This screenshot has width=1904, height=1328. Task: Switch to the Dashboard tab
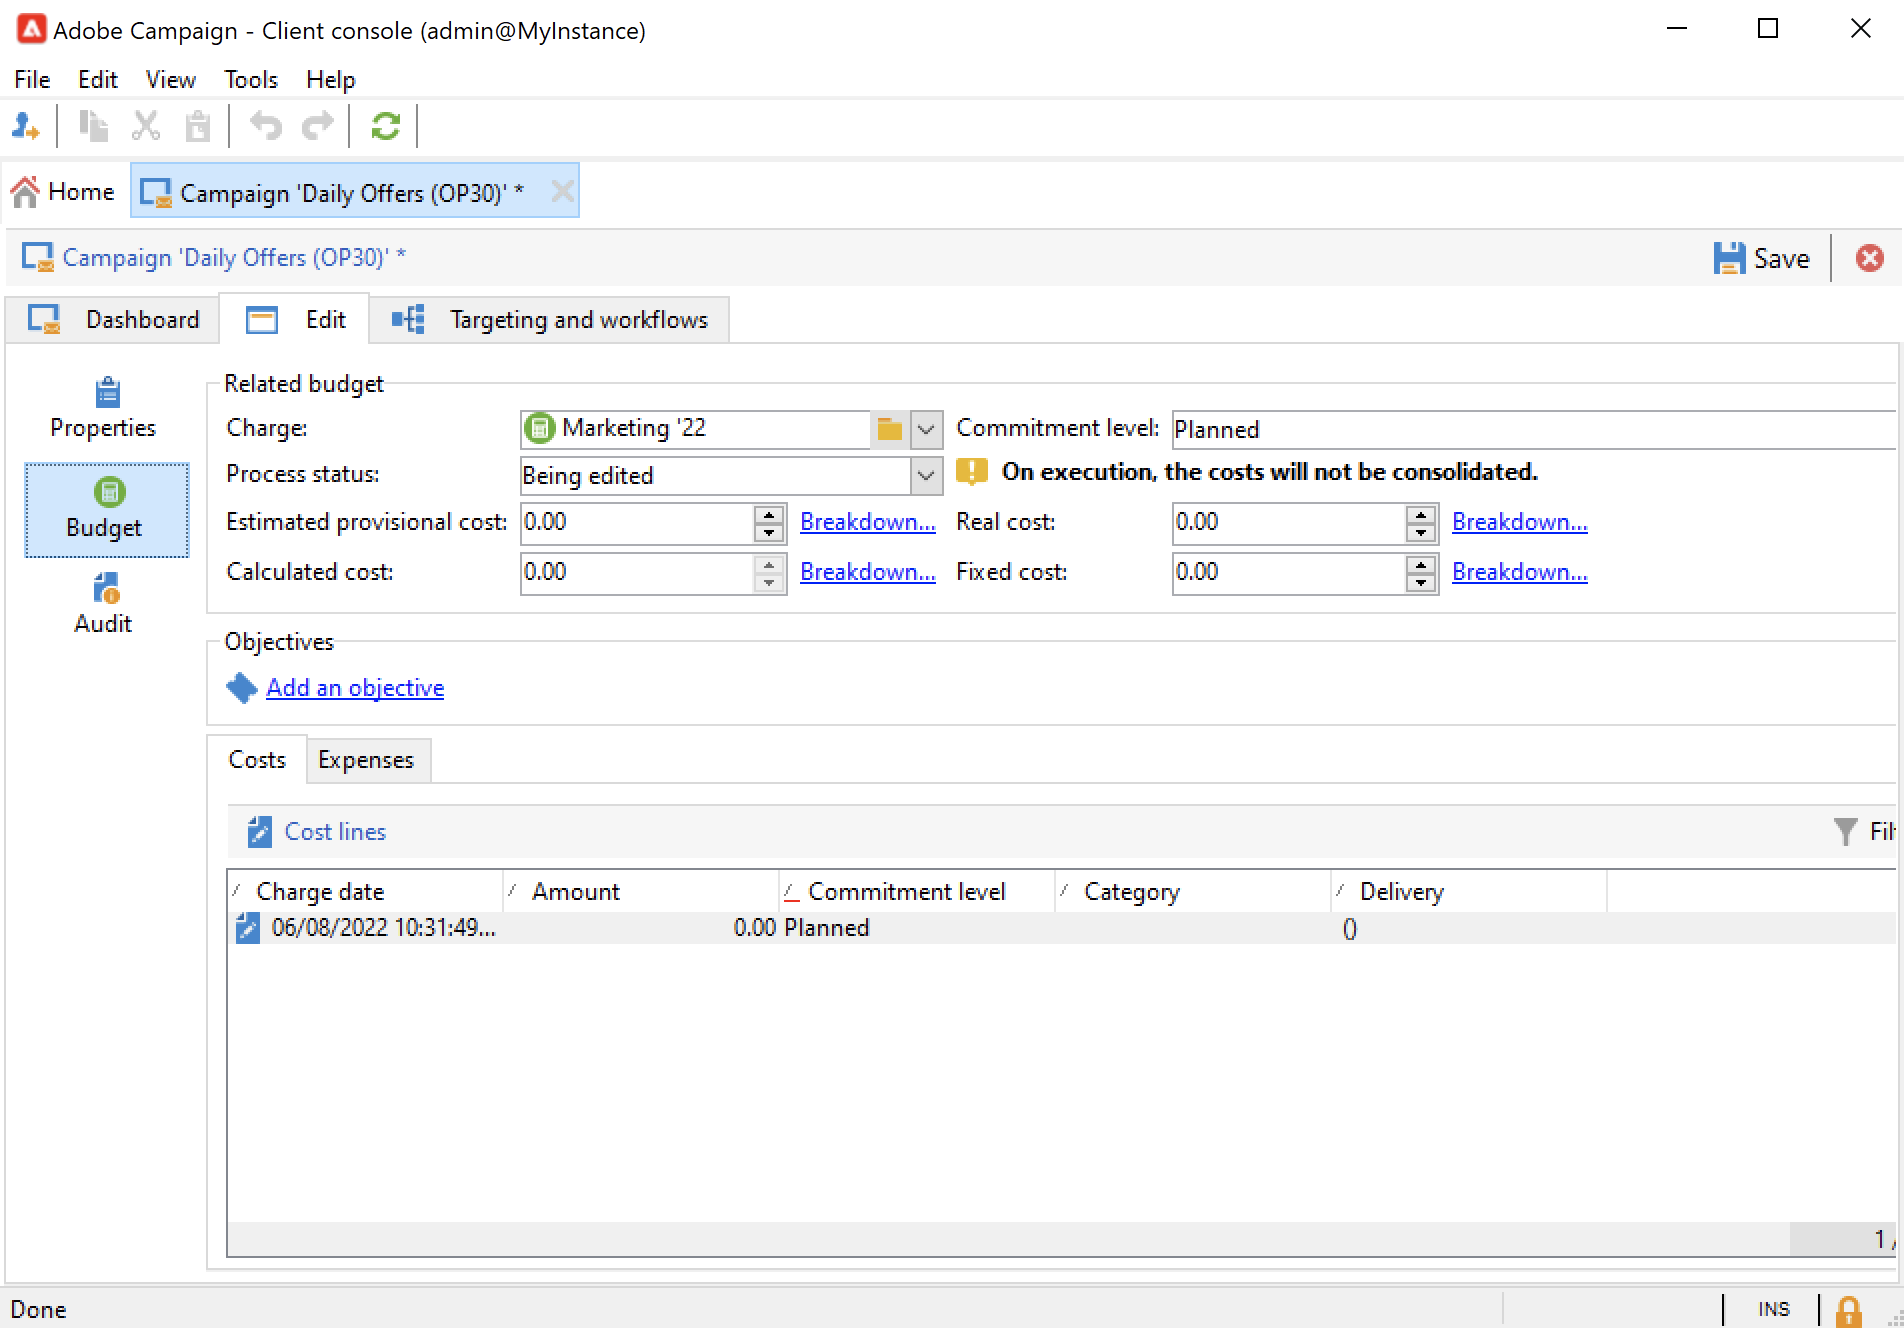click(x=113, y=319)
